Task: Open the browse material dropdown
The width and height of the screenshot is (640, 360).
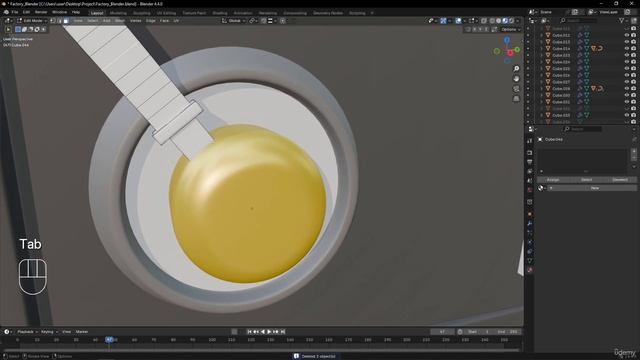Action: [x=541, y=188]
